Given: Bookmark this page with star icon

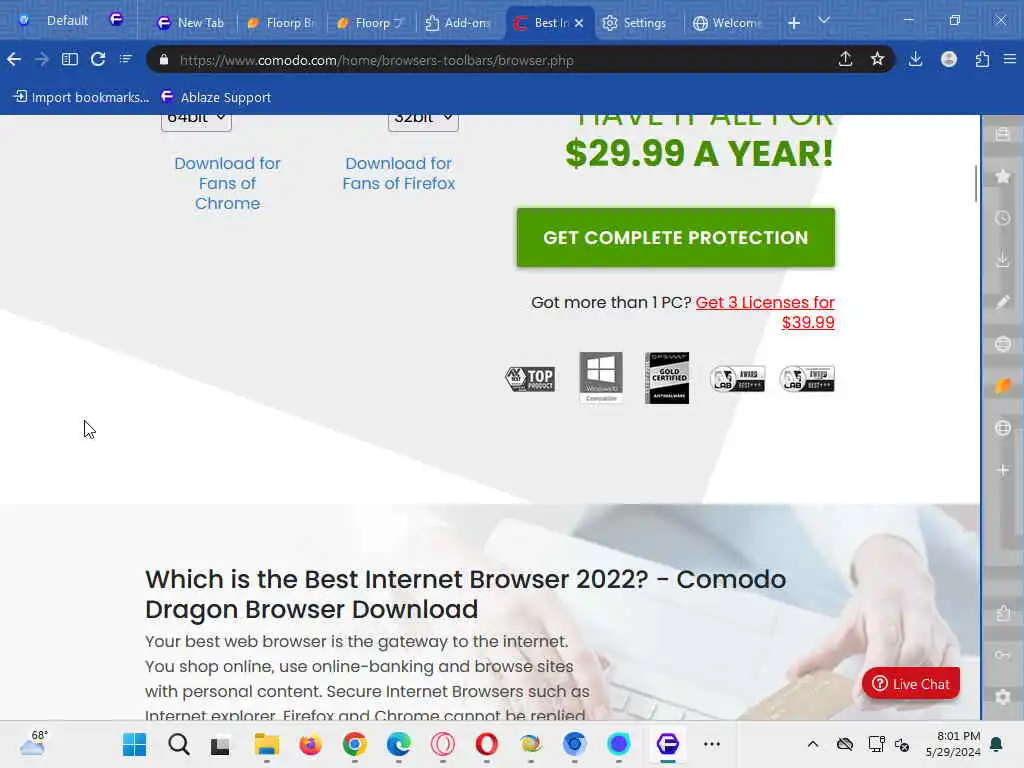Looking at the screenshot, I should click(x=877, y=59).
